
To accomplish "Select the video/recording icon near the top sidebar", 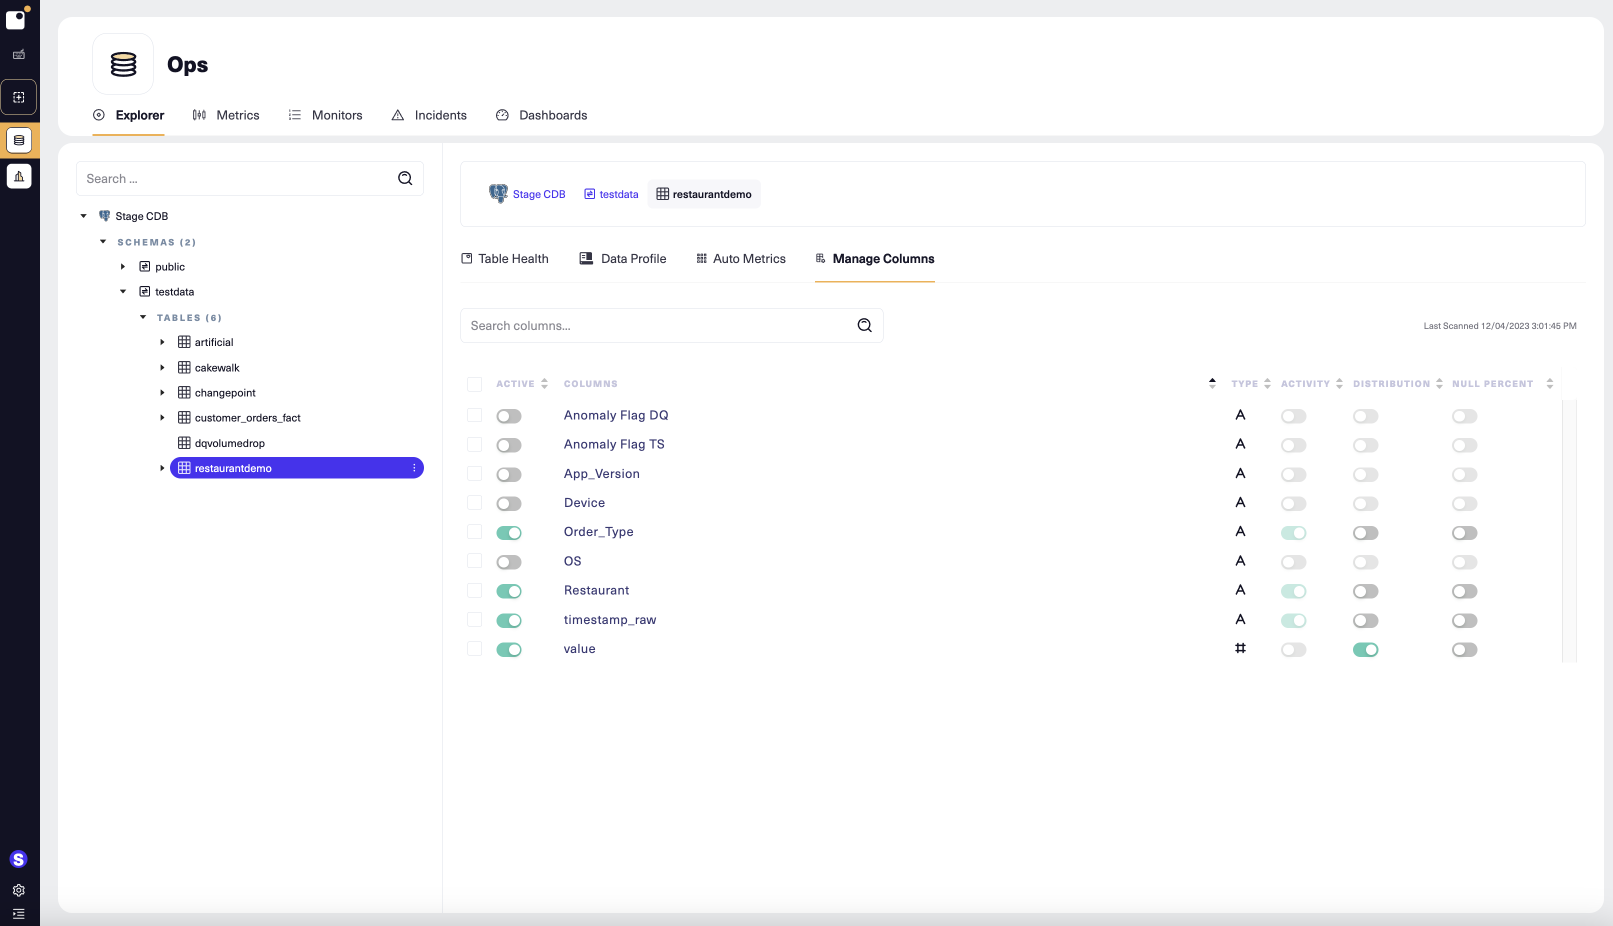I will pyautogui.click(x=18, y=55).
